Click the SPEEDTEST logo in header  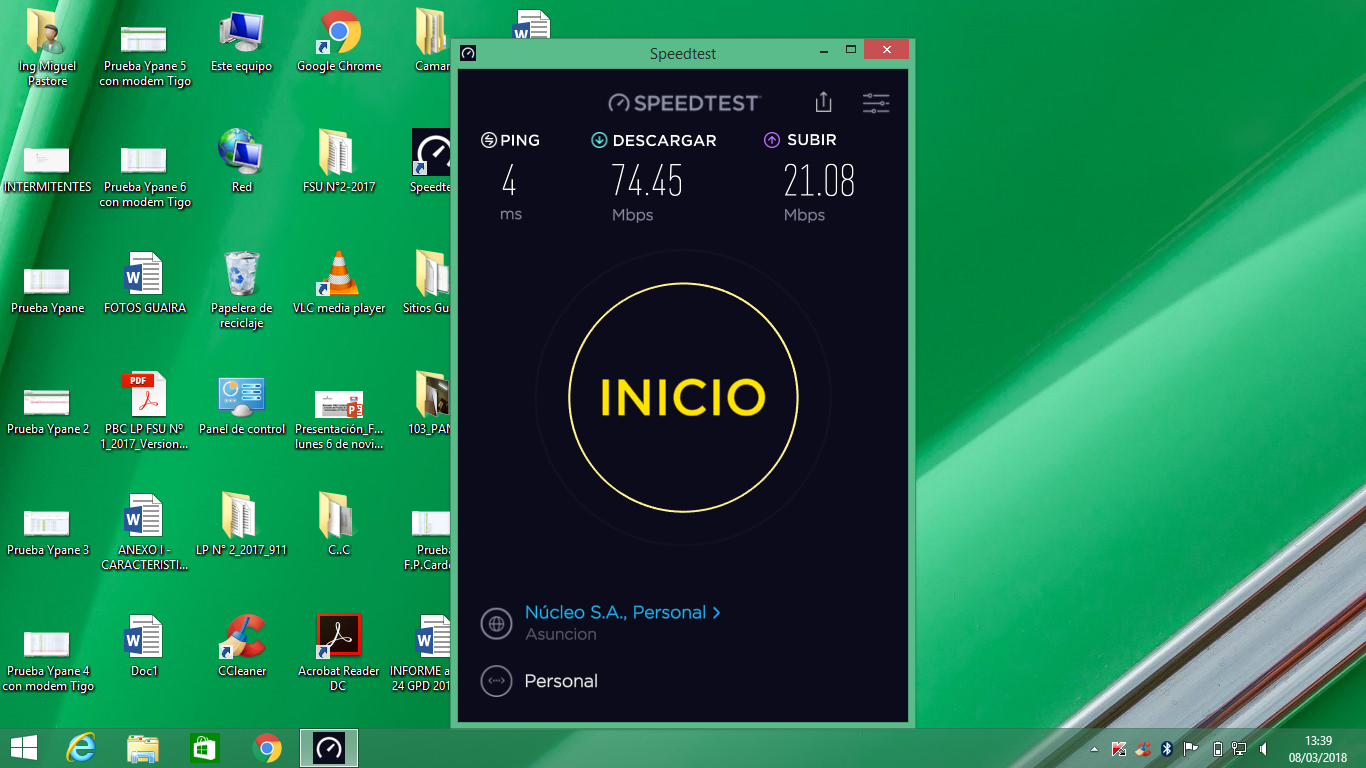pos(684,103)
